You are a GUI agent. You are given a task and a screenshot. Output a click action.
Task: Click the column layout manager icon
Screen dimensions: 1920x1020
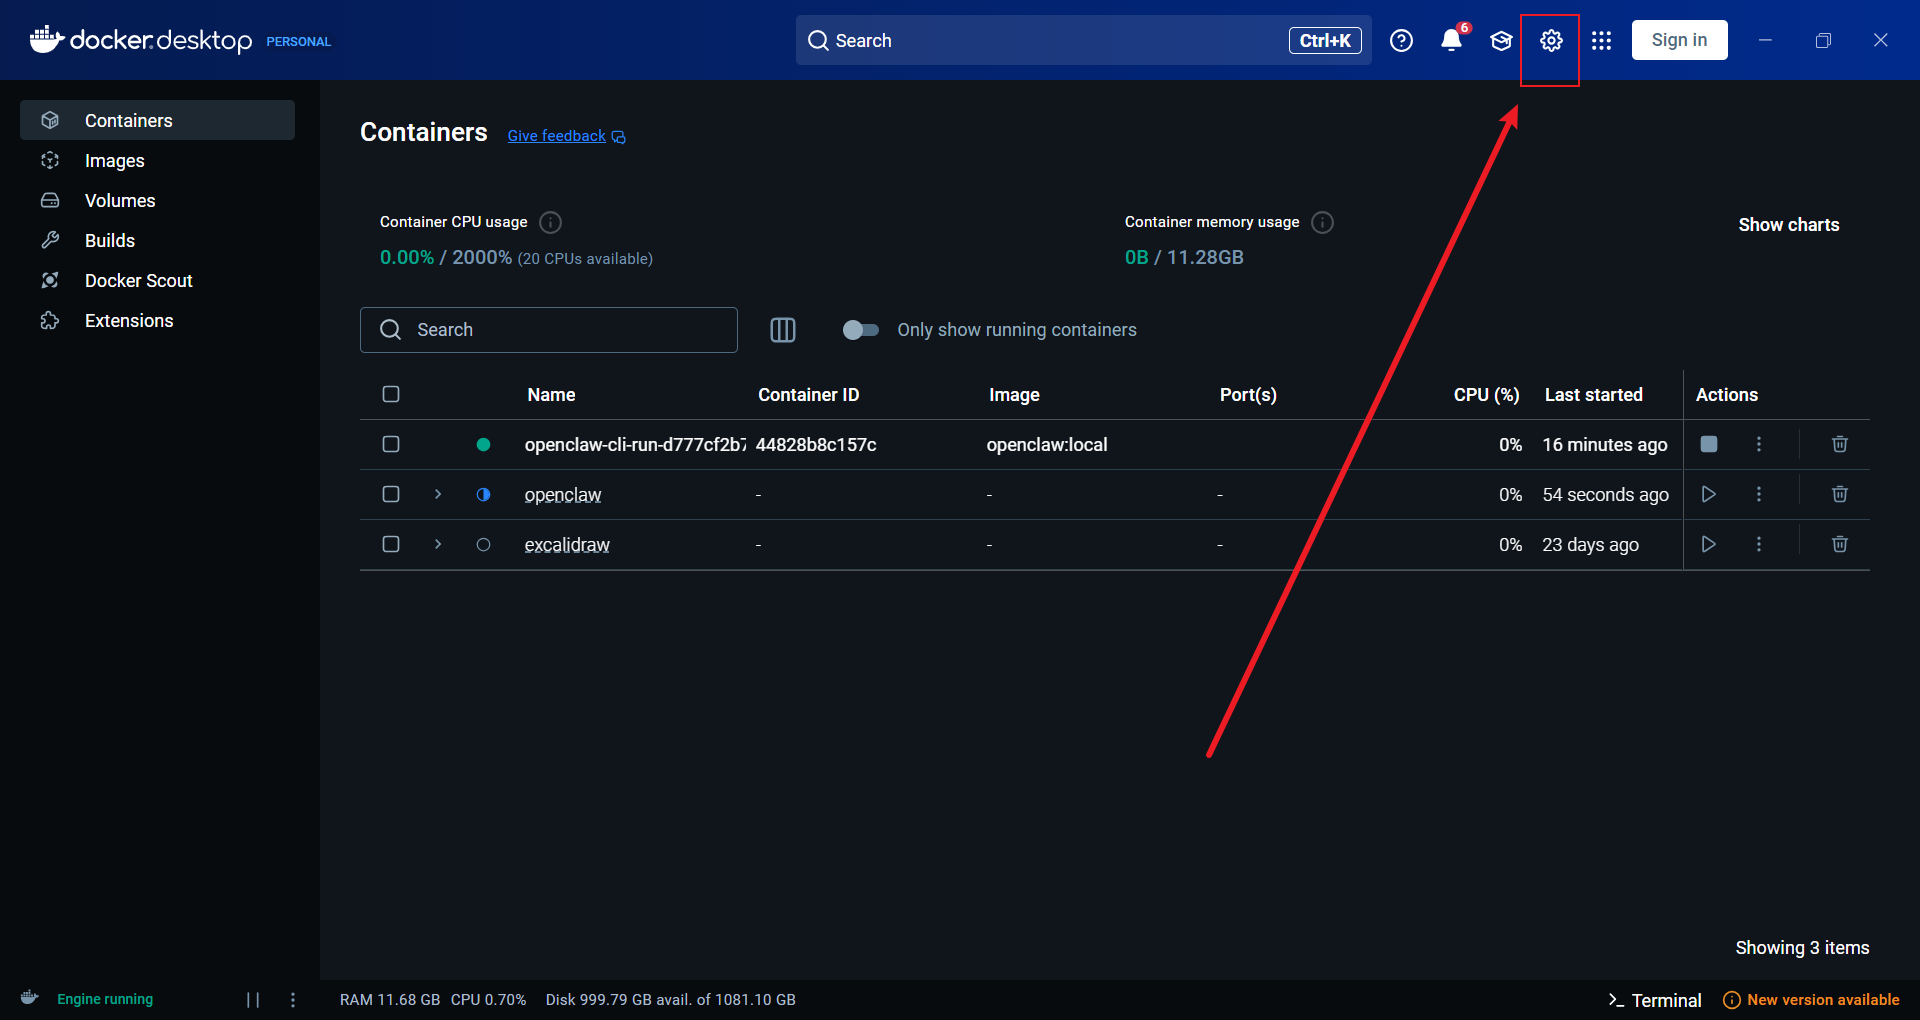click(x=783, y=330)
